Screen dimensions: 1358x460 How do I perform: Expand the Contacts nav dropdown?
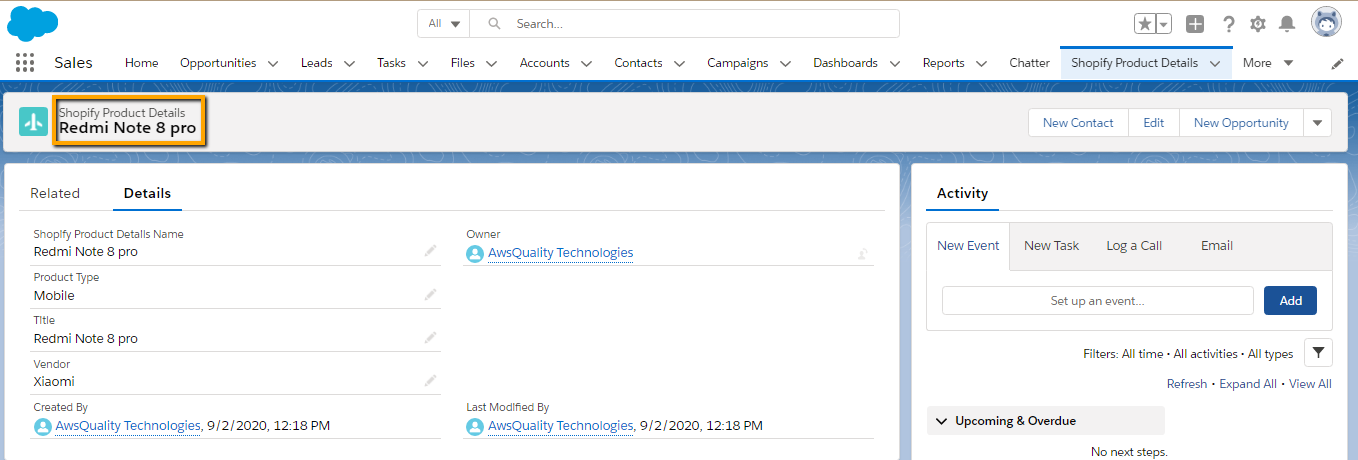679,63
